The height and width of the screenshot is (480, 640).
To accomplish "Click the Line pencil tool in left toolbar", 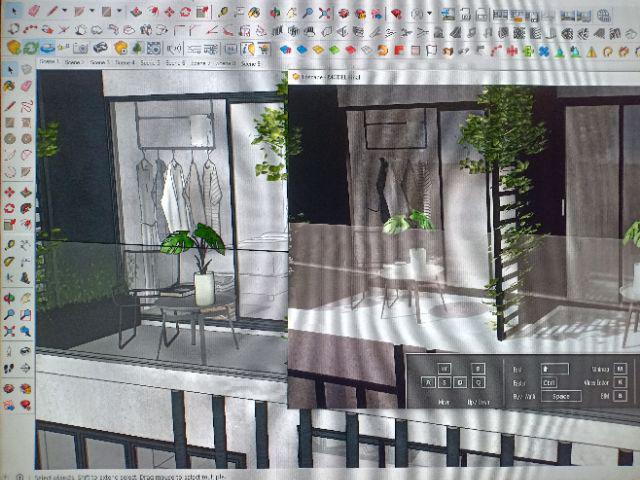I will (x=9, y=105).
